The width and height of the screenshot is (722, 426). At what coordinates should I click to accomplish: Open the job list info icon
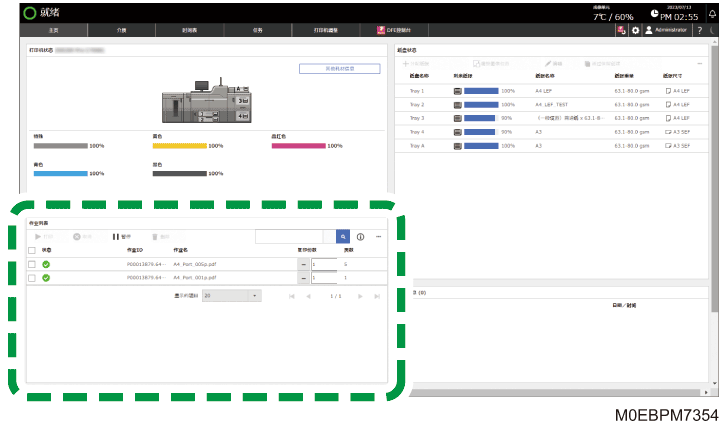pos(361,237)
